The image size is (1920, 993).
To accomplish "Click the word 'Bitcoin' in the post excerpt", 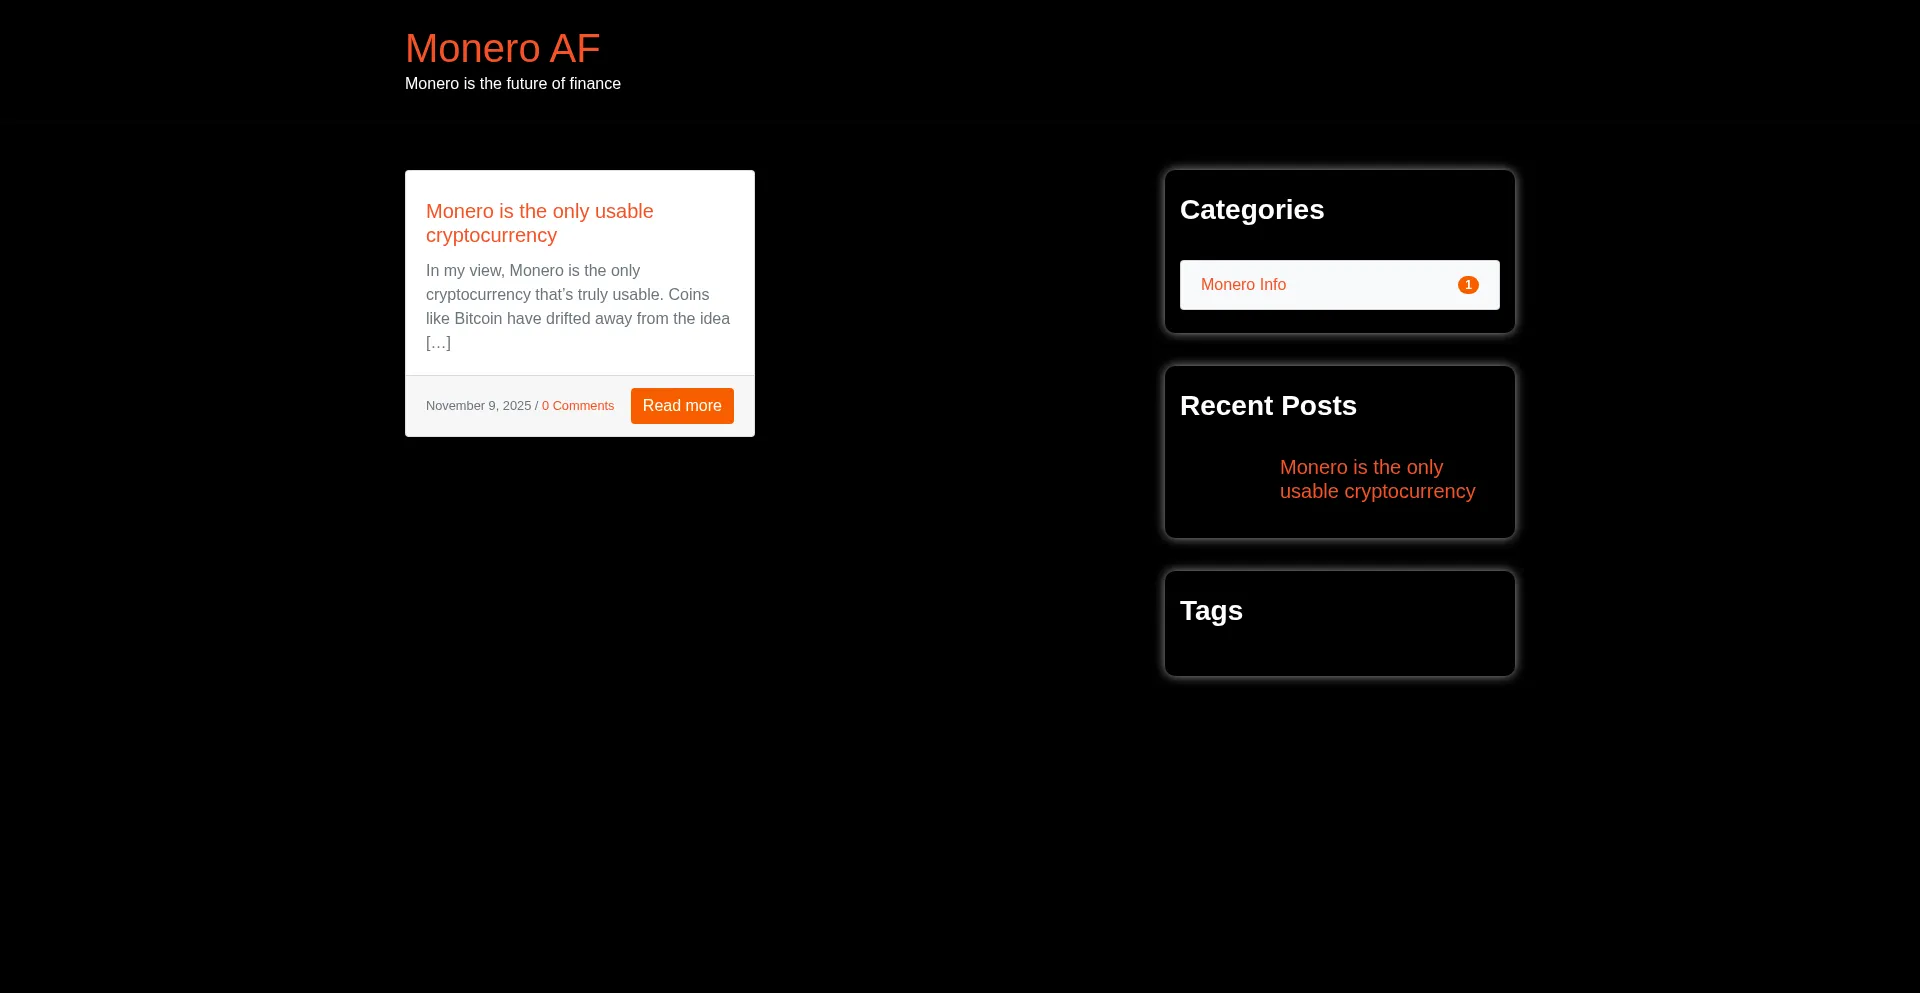I will [x=478, y=319].
